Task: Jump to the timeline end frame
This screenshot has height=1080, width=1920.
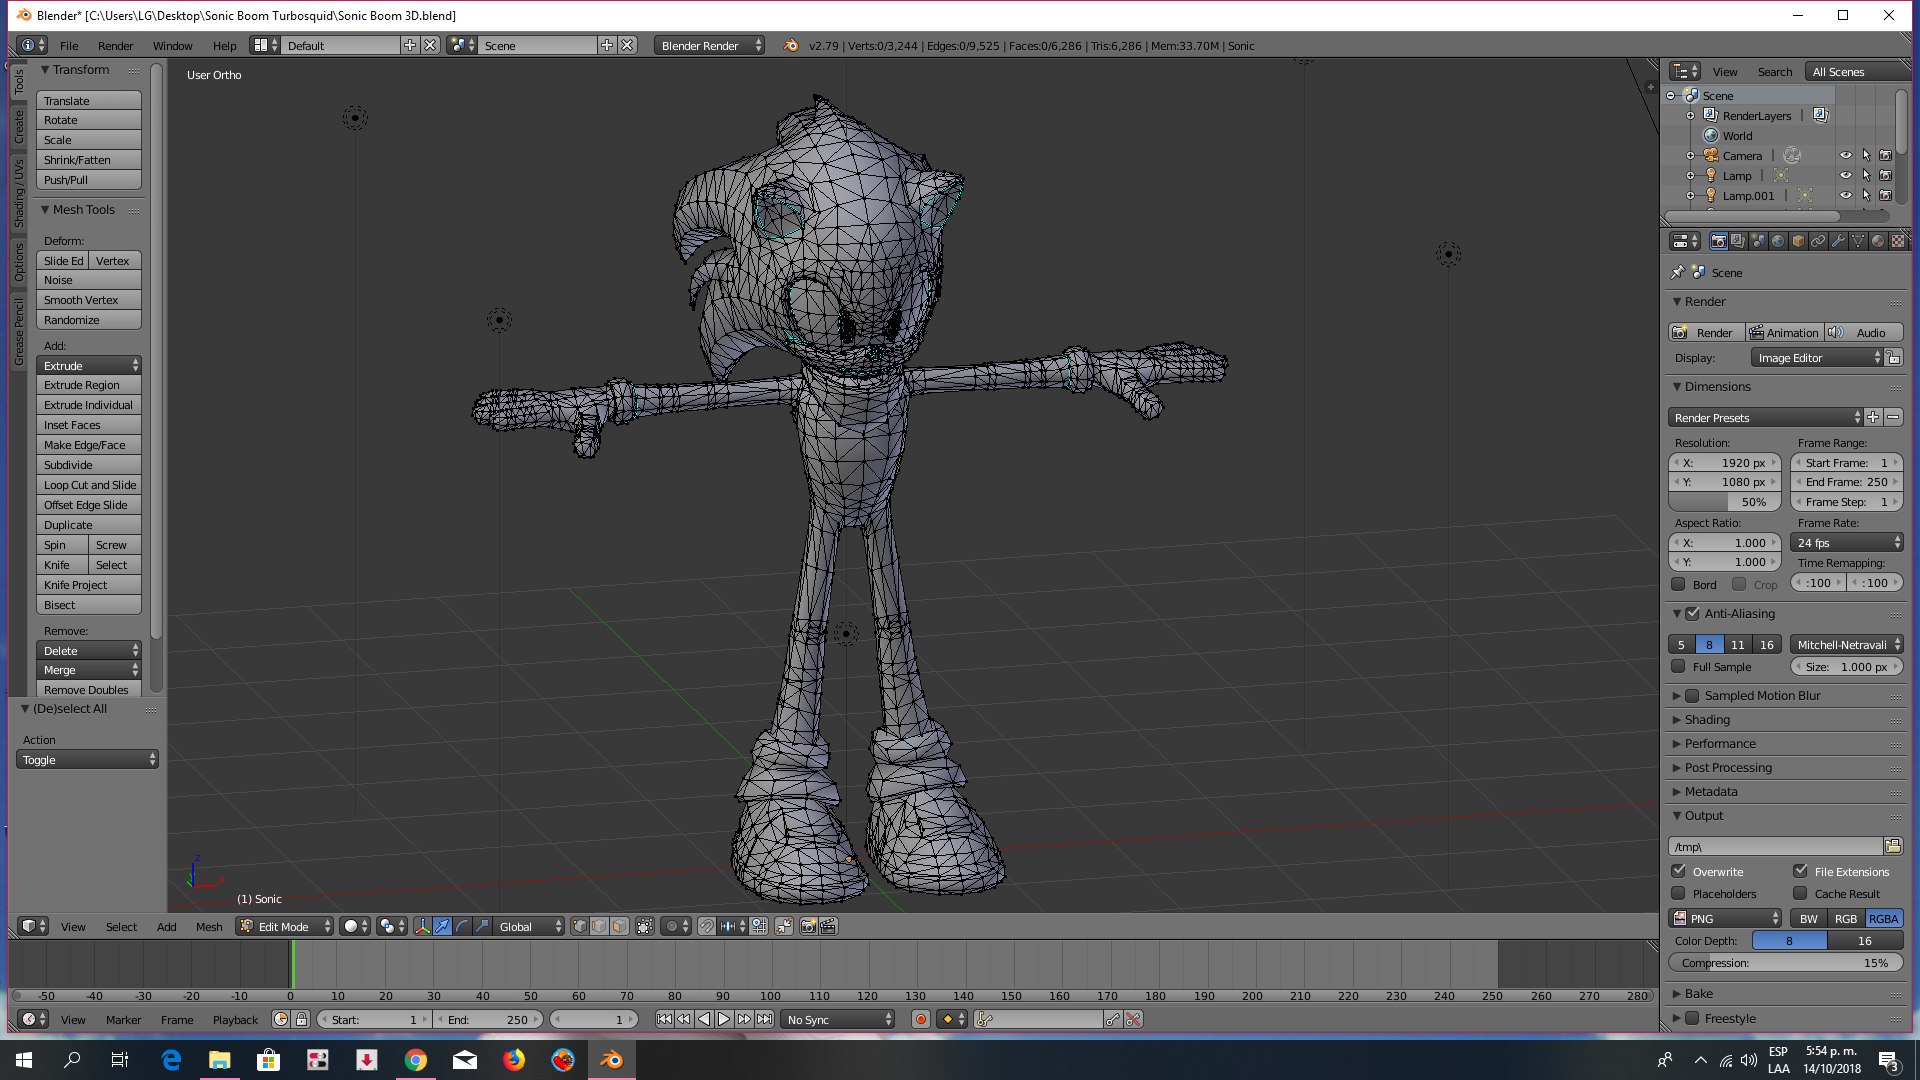Action: pos(764,1019)
